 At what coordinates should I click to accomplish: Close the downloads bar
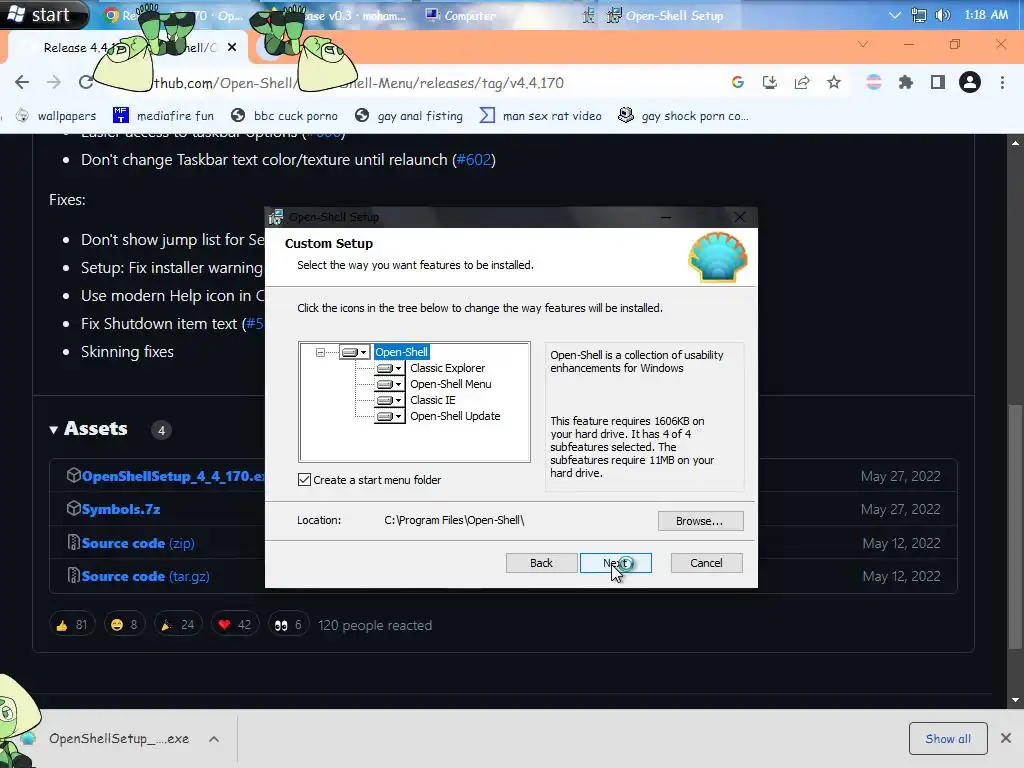1006,738
